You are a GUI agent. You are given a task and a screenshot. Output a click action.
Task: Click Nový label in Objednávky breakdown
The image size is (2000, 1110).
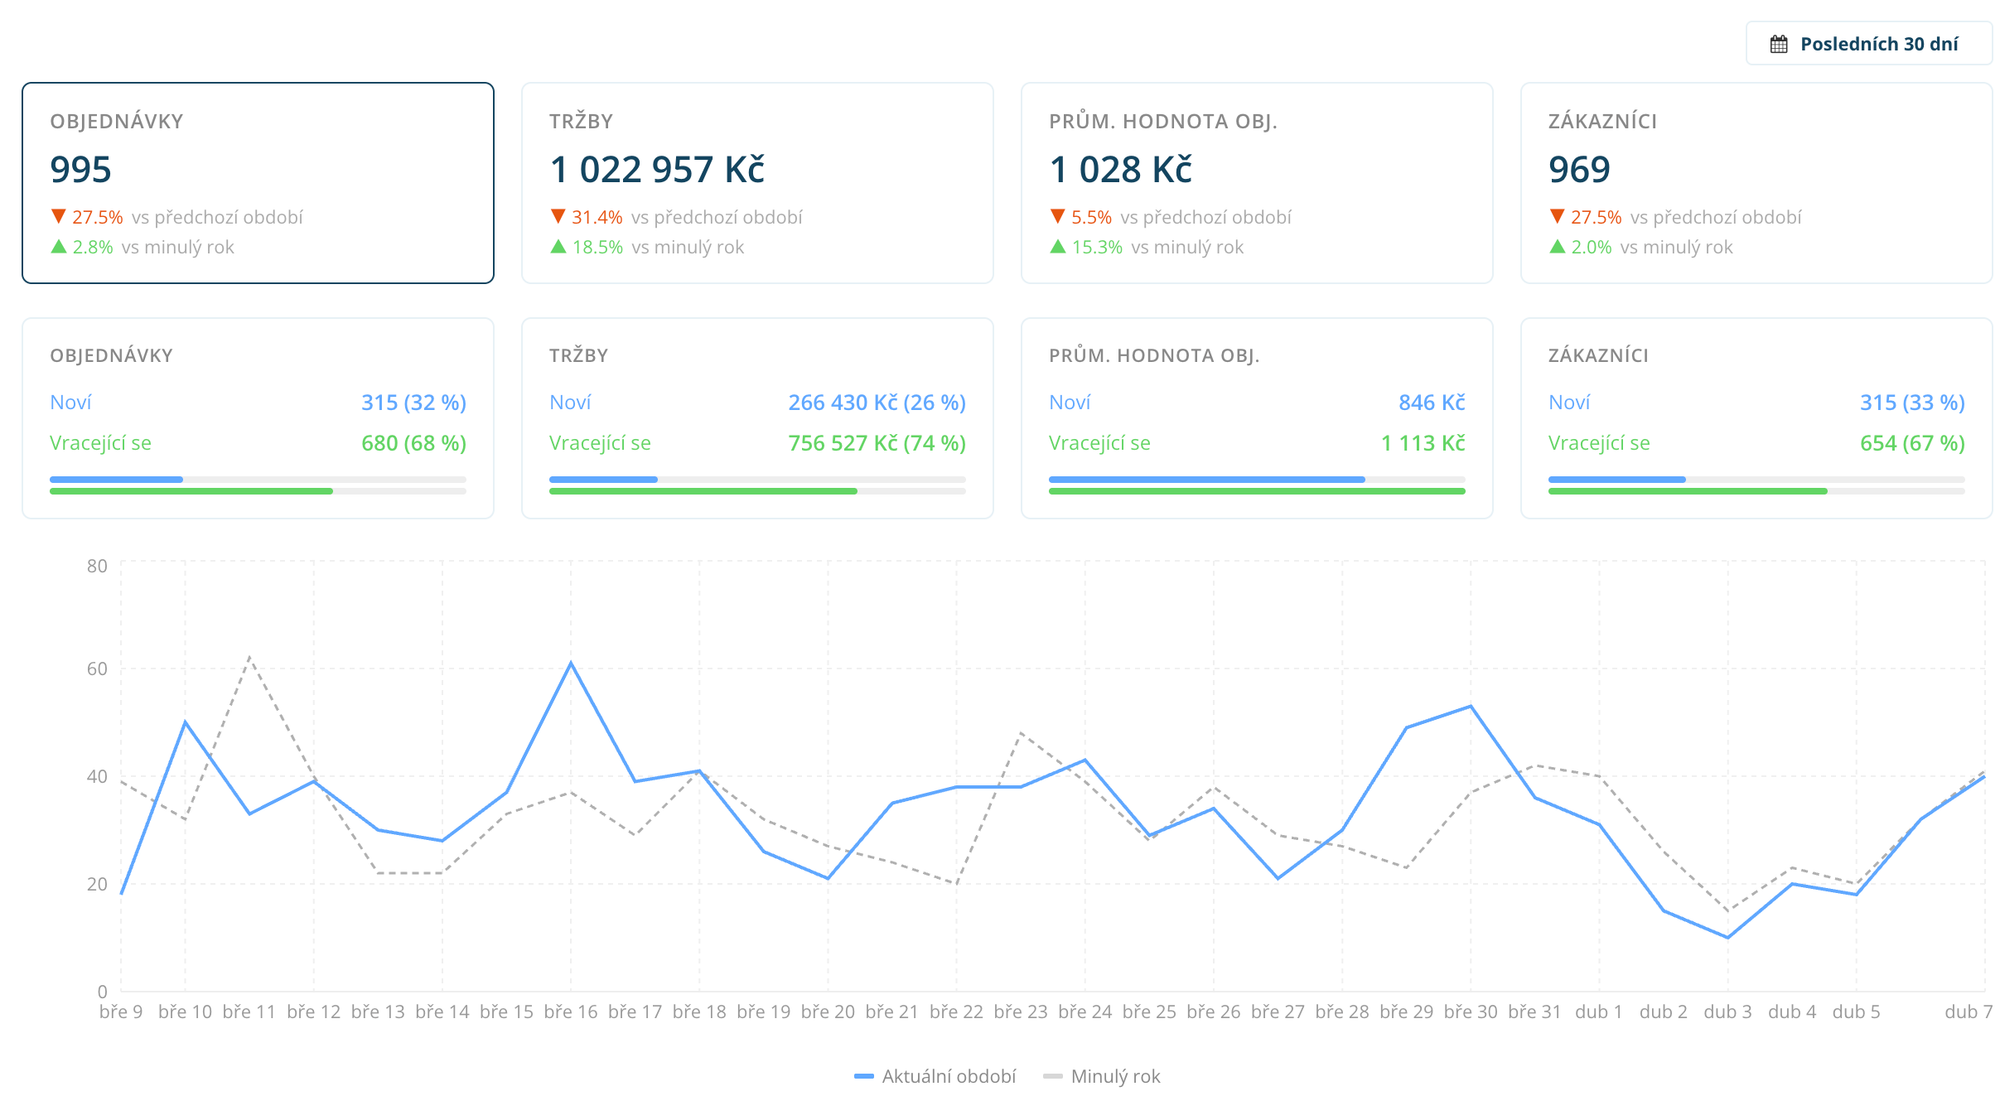[70, 402]
